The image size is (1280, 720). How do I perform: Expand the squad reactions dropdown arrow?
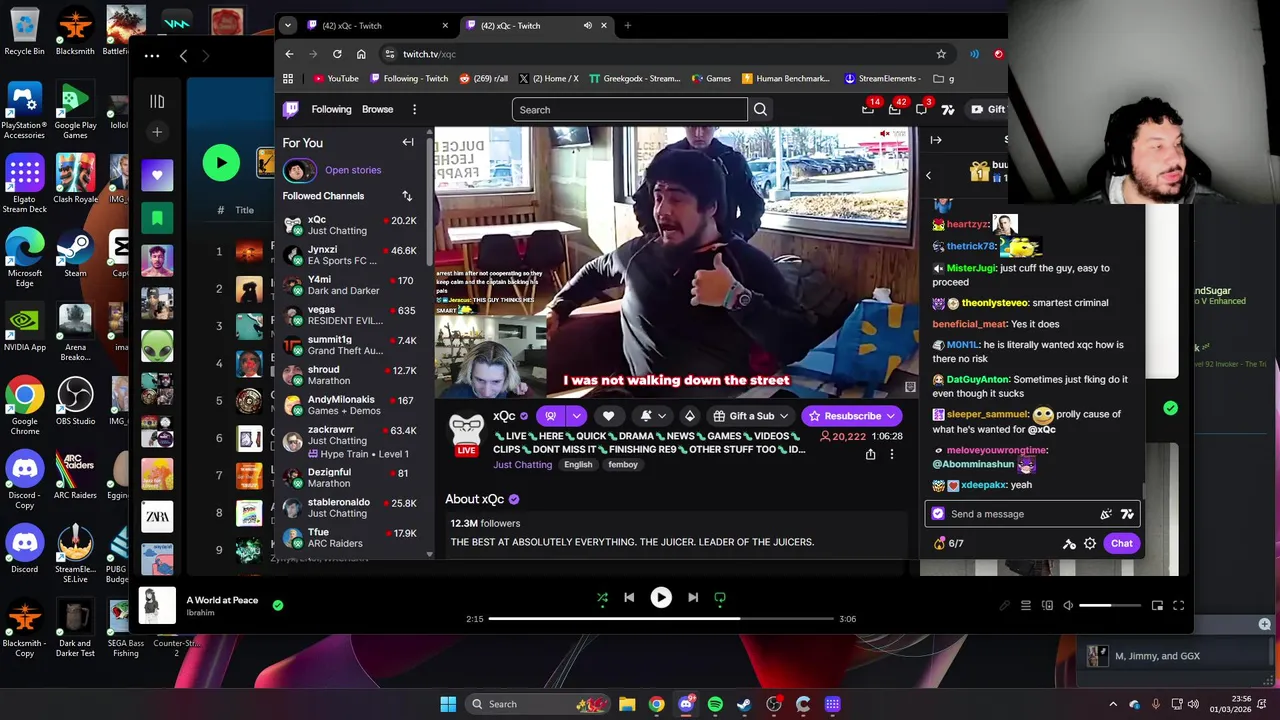pos(576,416)
